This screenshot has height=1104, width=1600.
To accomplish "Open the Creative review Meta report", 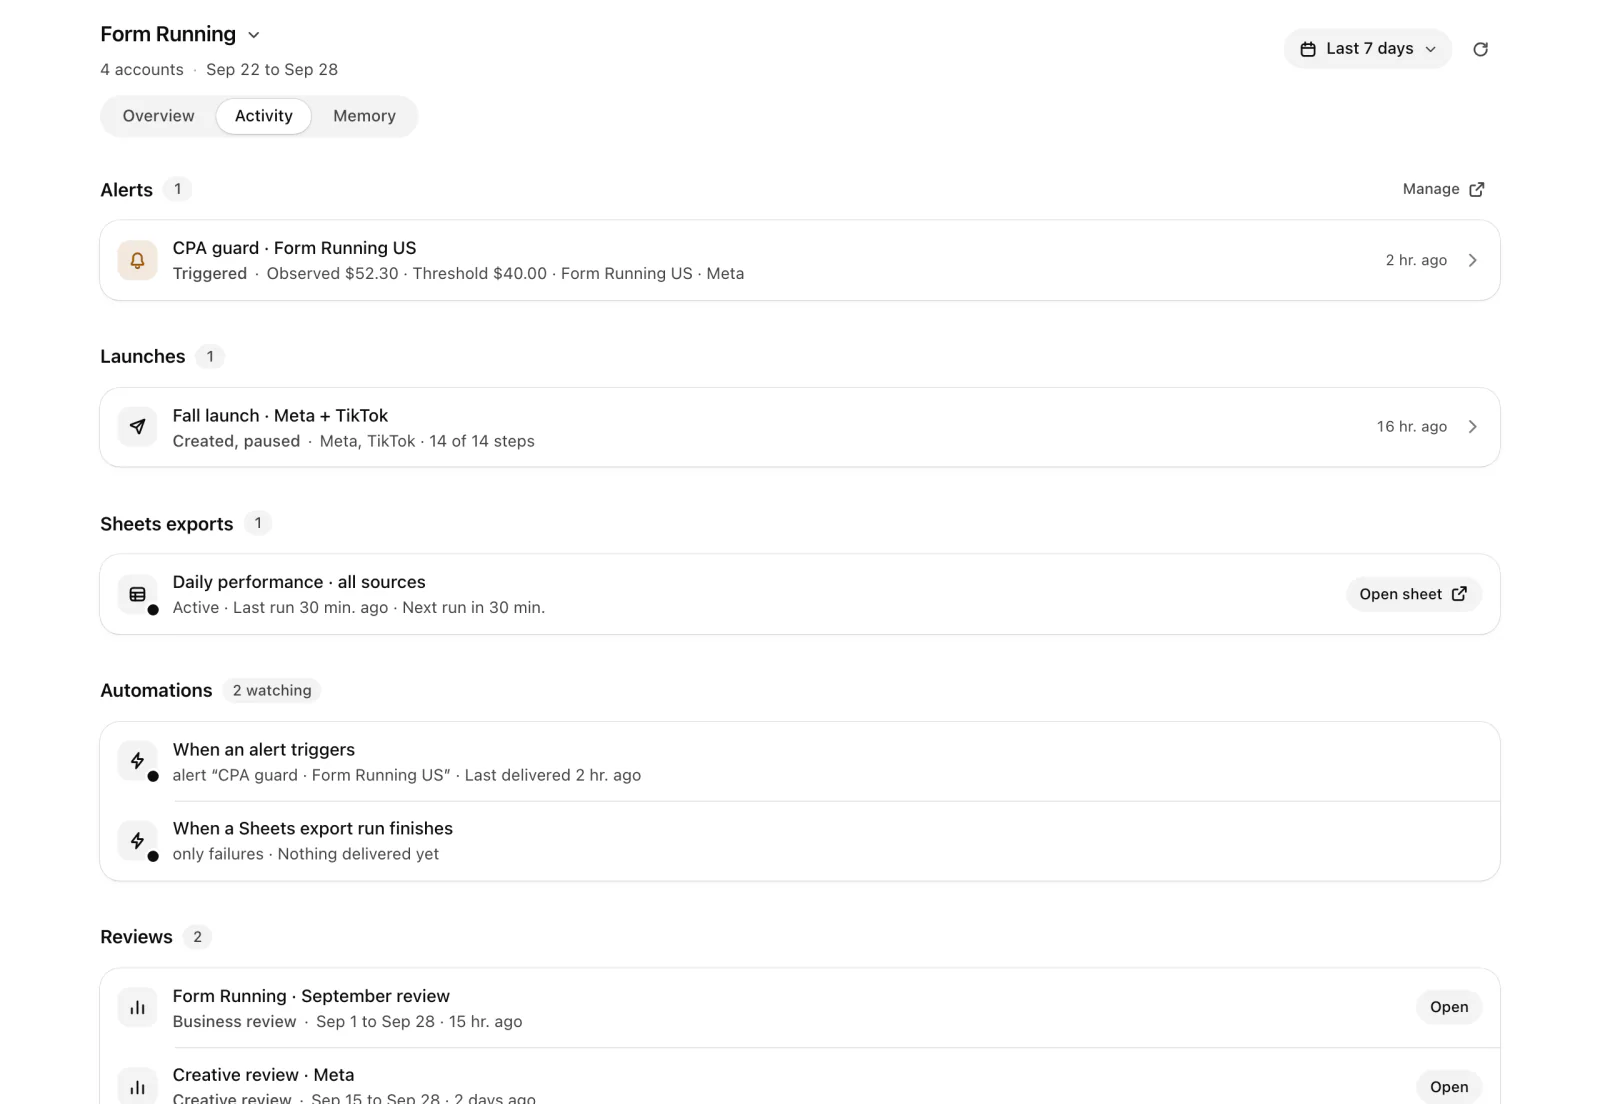I will pos(1449,1087).
